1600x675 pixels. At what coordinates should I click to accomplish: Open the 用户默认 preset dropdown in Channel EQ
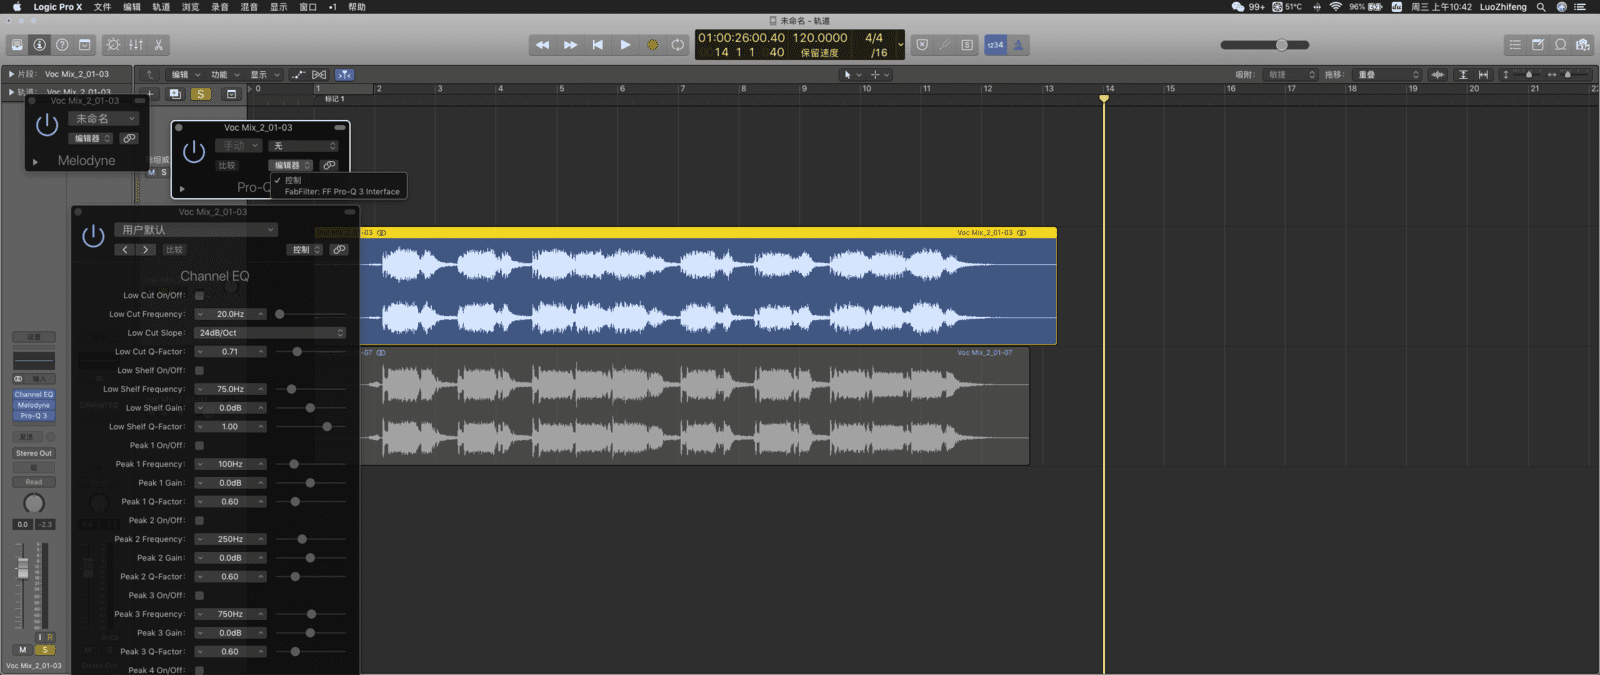[196, 230]
